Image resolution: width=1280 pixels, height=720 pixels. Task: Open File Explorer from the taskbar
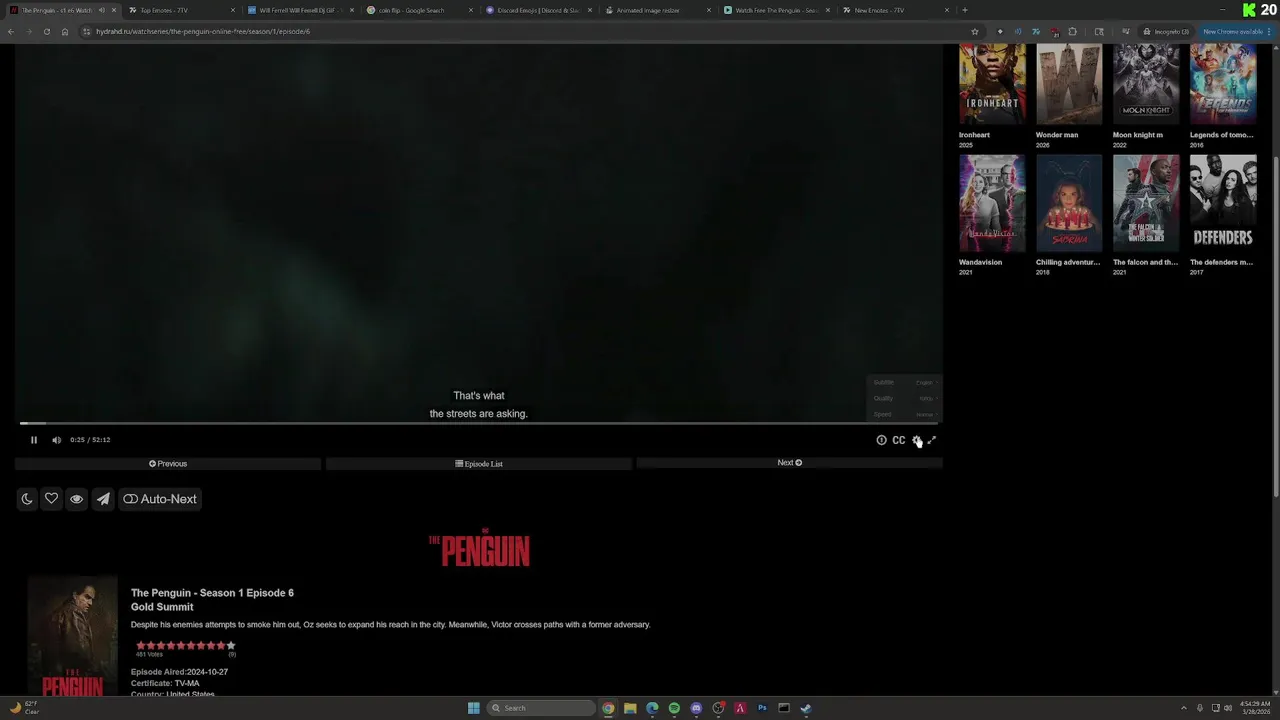pyautogui.click(x=630, y=708)
